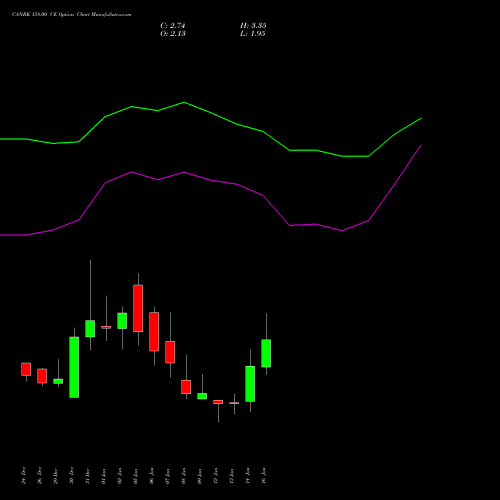Select the last green candlestick above 16 Jan

(x=266, y=353)
